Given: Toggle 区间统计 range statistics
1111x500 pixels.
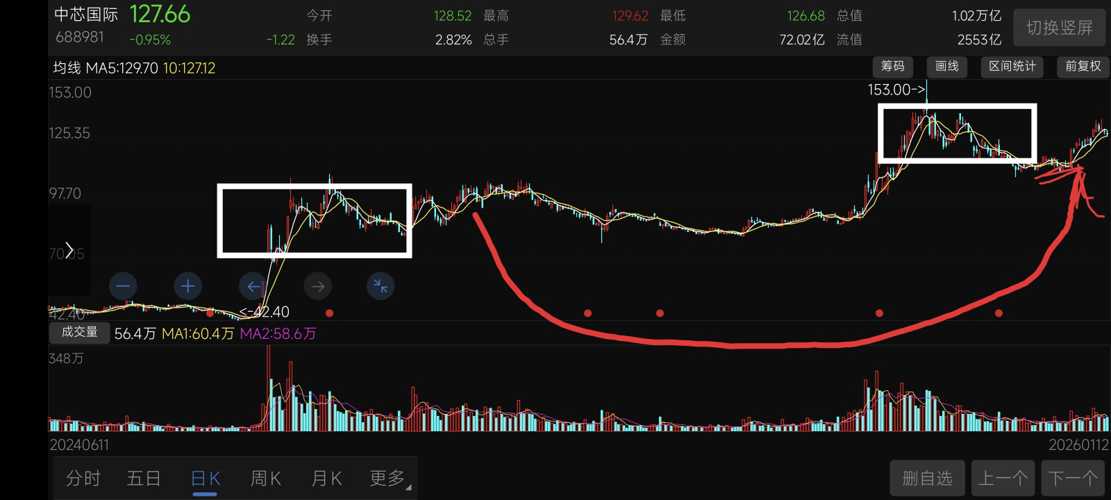Looking at the screenshot, I should pos(1013,67).
